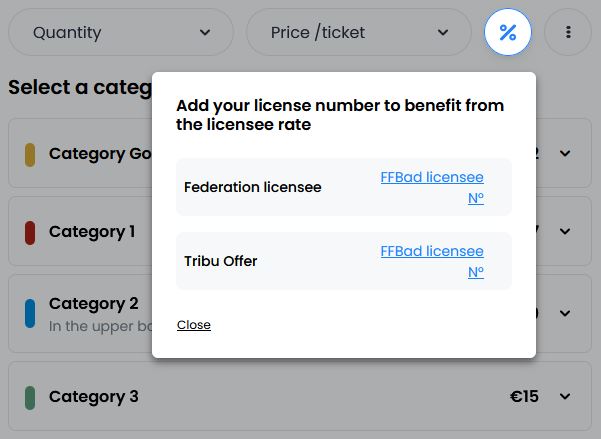Screen dimensions: 601x439
Task: Expand Category 1 chevron
Action: [565, 231]
